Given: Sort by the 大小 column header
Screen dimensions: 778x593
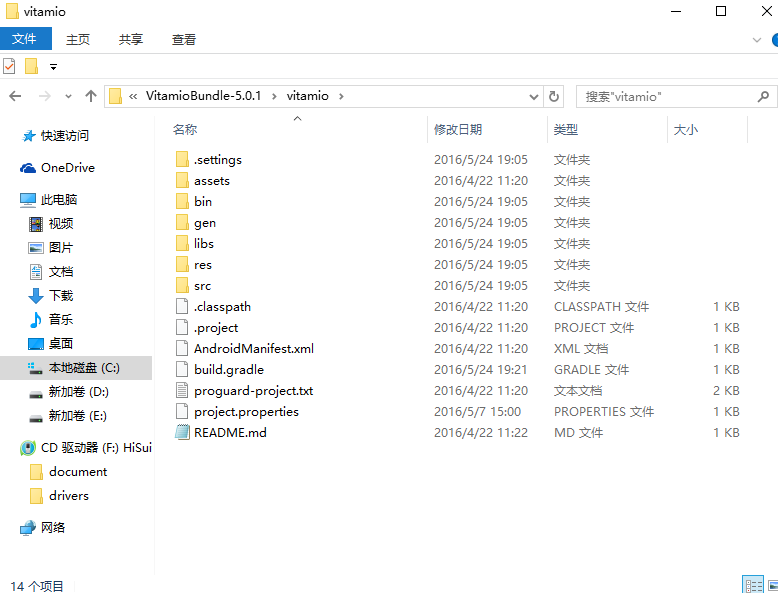Looking at the screenshot, I should [686, 130].
